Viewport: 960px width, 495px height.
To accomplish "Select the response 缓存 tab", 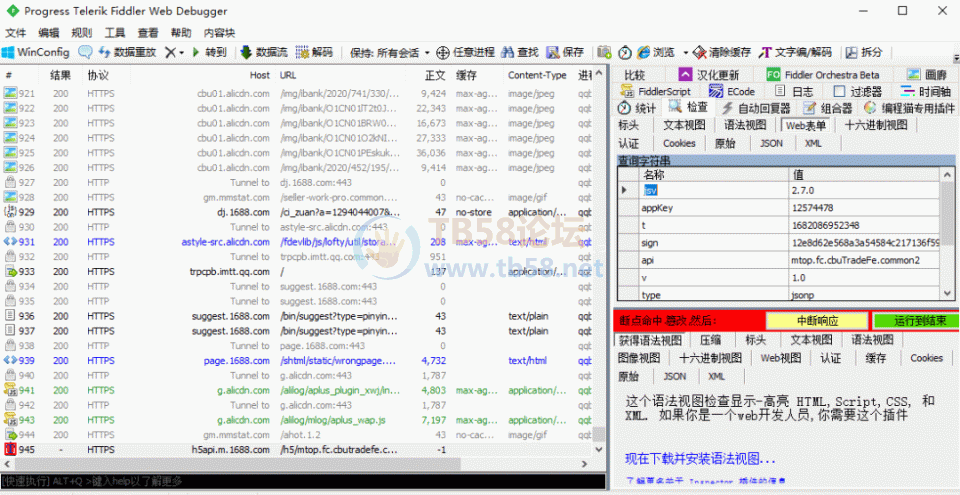I will point(876,358).
